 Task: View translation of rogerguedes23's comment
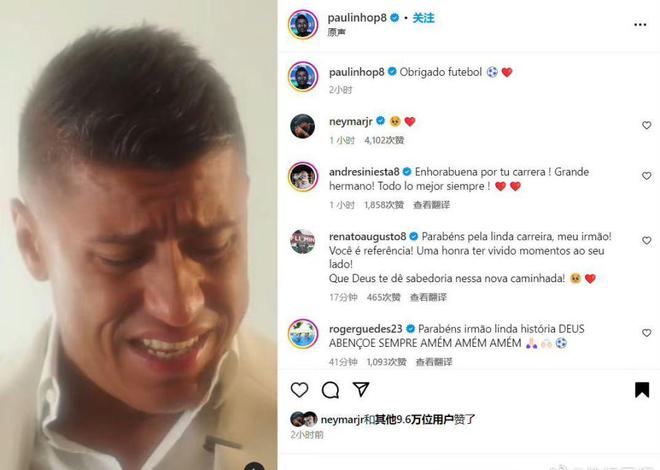pyautogui.click(x=434, y=362)
